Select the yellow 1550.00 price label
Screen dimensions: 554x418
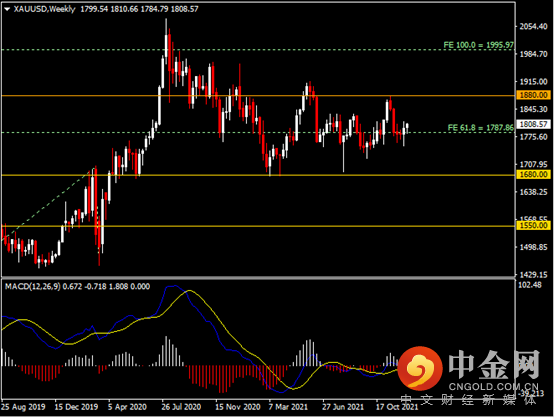534,225
